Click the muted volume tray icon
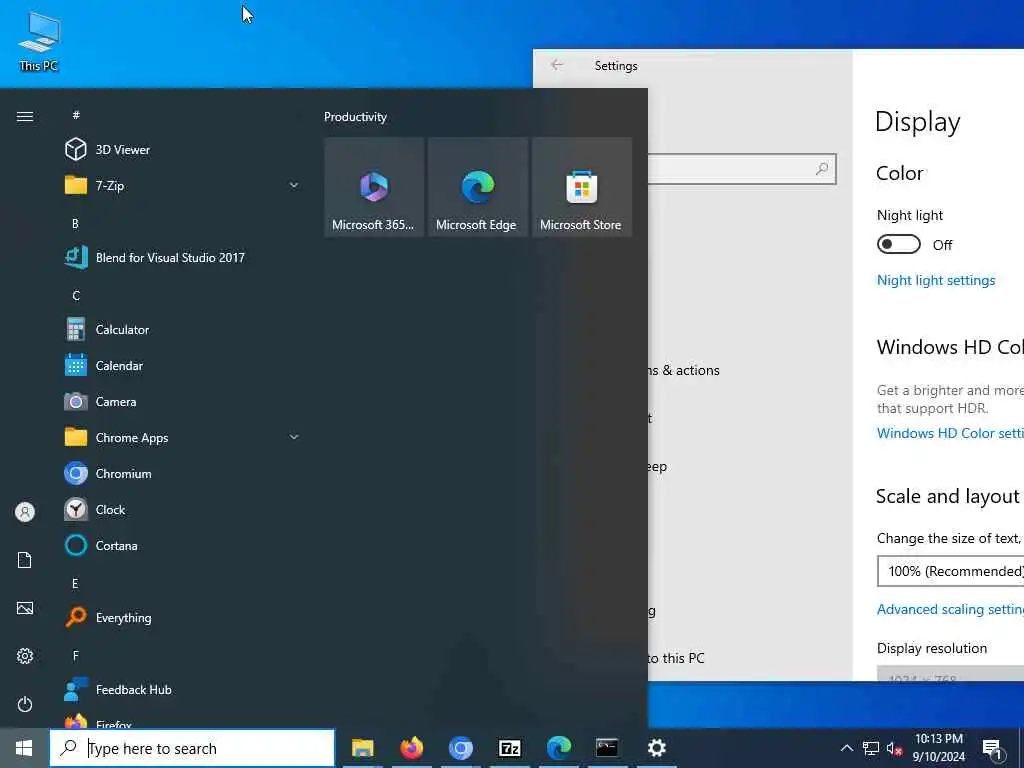Viewport: 1024px width, 768px height. 894,749
